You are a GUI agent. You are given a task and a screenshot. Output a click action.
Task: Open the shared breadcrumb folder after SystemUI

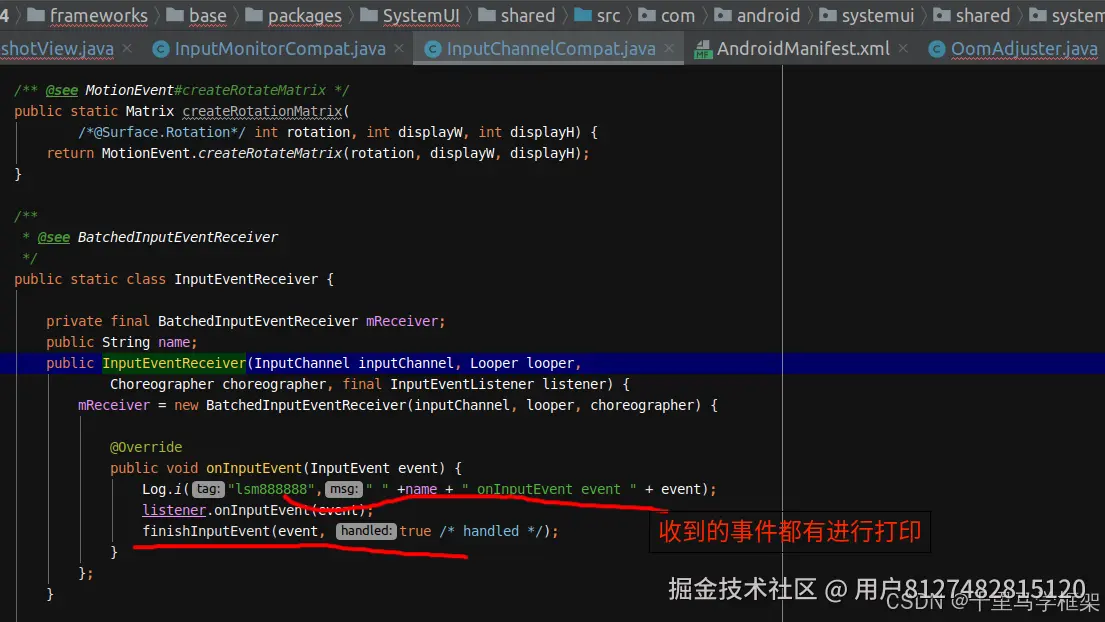[517, 15]
